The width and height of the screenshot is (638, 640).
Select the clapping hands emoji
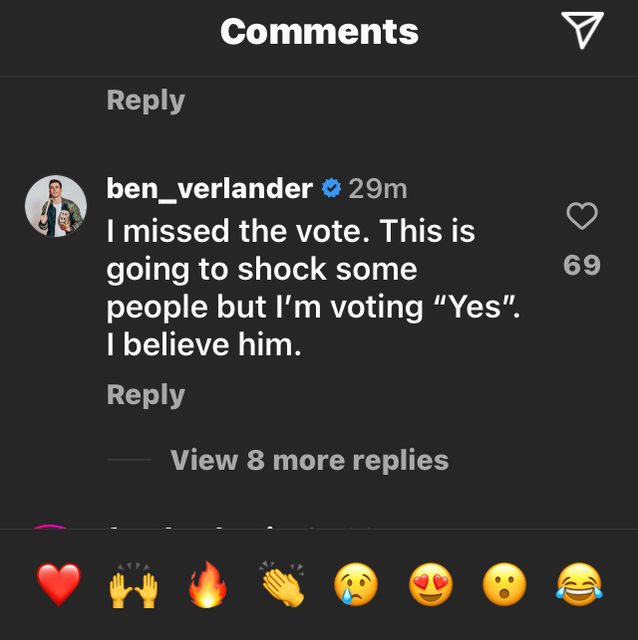[283, 584]
